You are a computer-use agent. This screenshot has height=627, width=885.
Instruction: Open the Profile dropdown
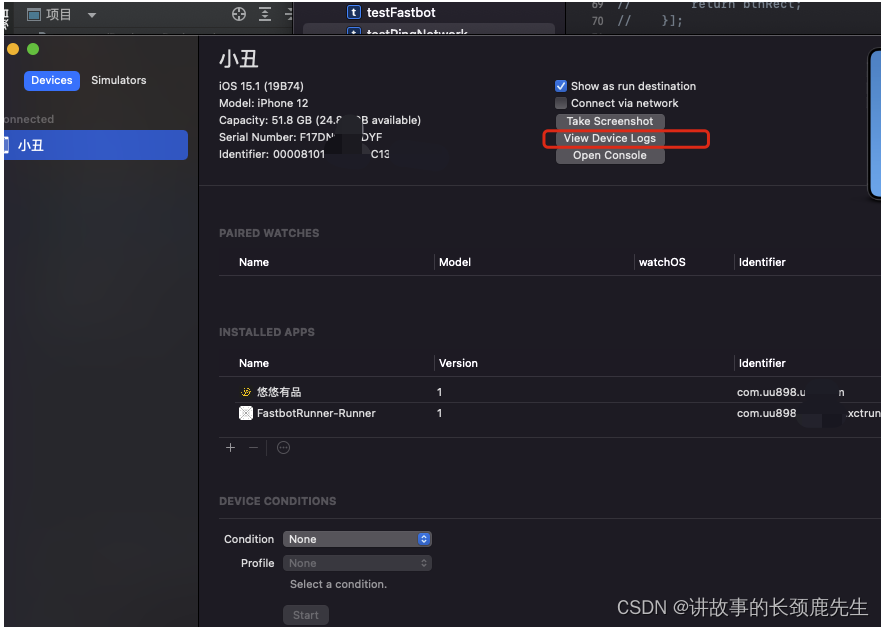[x=357, y=563]
